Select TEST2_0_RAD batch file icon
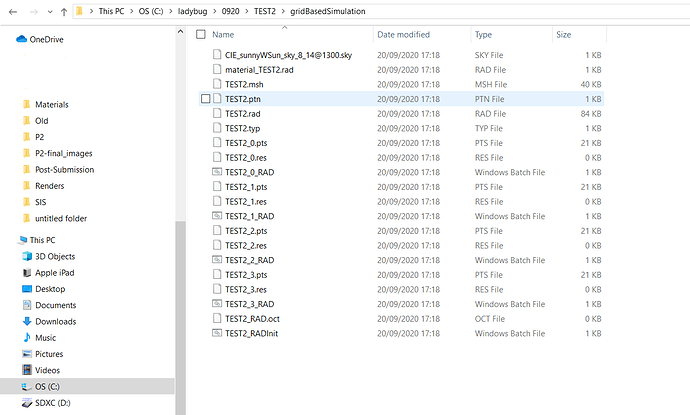Viewport: 690px width, 415px height. (x=217, y=172)
